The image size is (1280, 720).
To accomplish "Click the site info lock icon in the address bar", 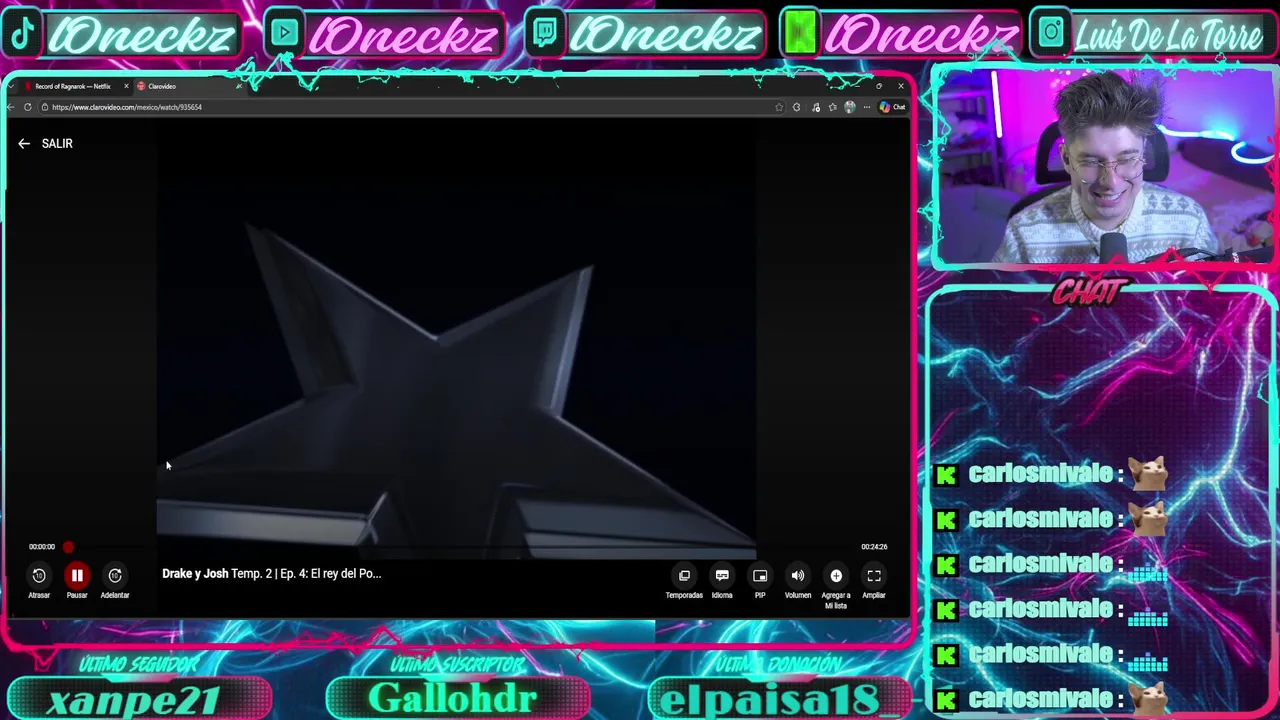I will pyautogui.click(x=44, y=107).
